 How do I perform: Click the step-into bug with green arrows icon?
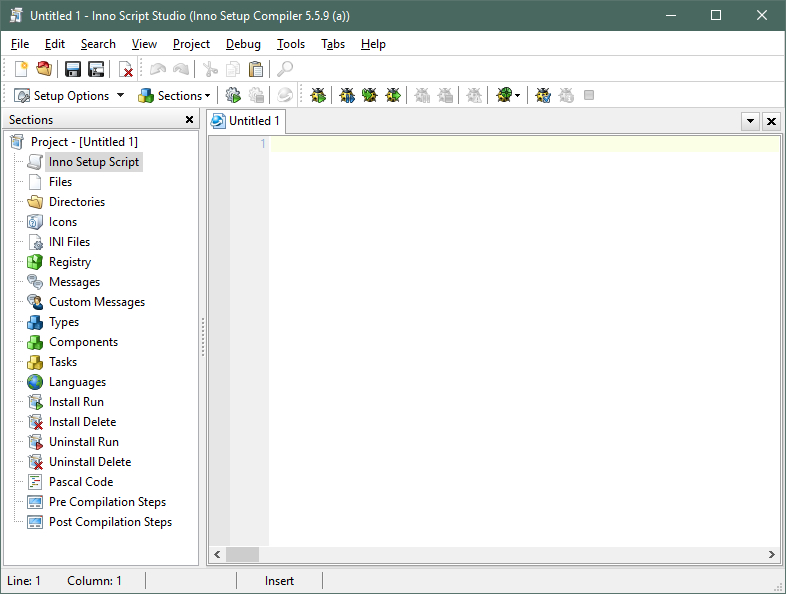(x=370, y=95)
